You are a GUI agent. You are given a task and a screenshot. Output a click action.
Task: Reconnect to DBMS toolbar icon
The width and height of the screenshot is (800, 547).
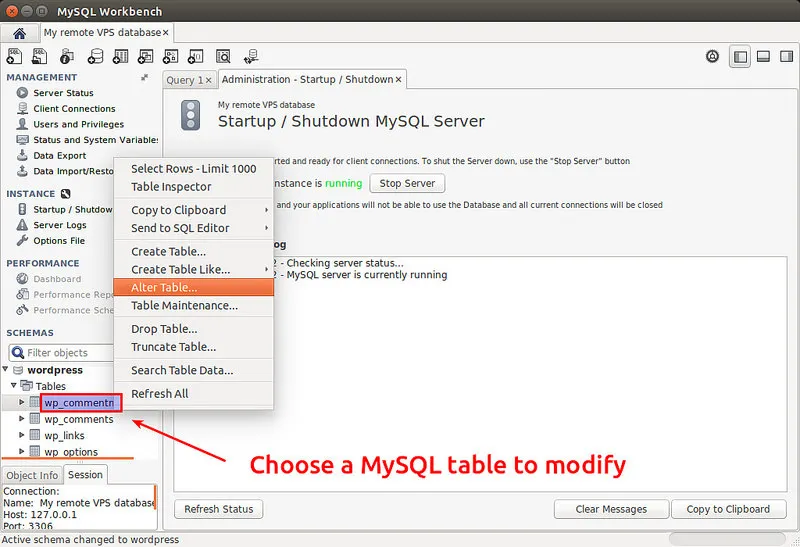251,56
